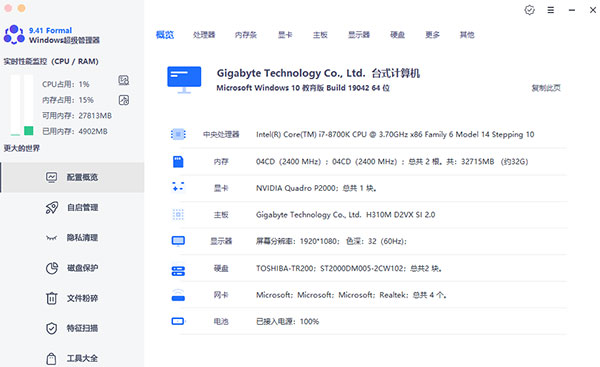Click the 文件粉碎 trash bin icon
600x367 pixels.
[x=52, y=298]
